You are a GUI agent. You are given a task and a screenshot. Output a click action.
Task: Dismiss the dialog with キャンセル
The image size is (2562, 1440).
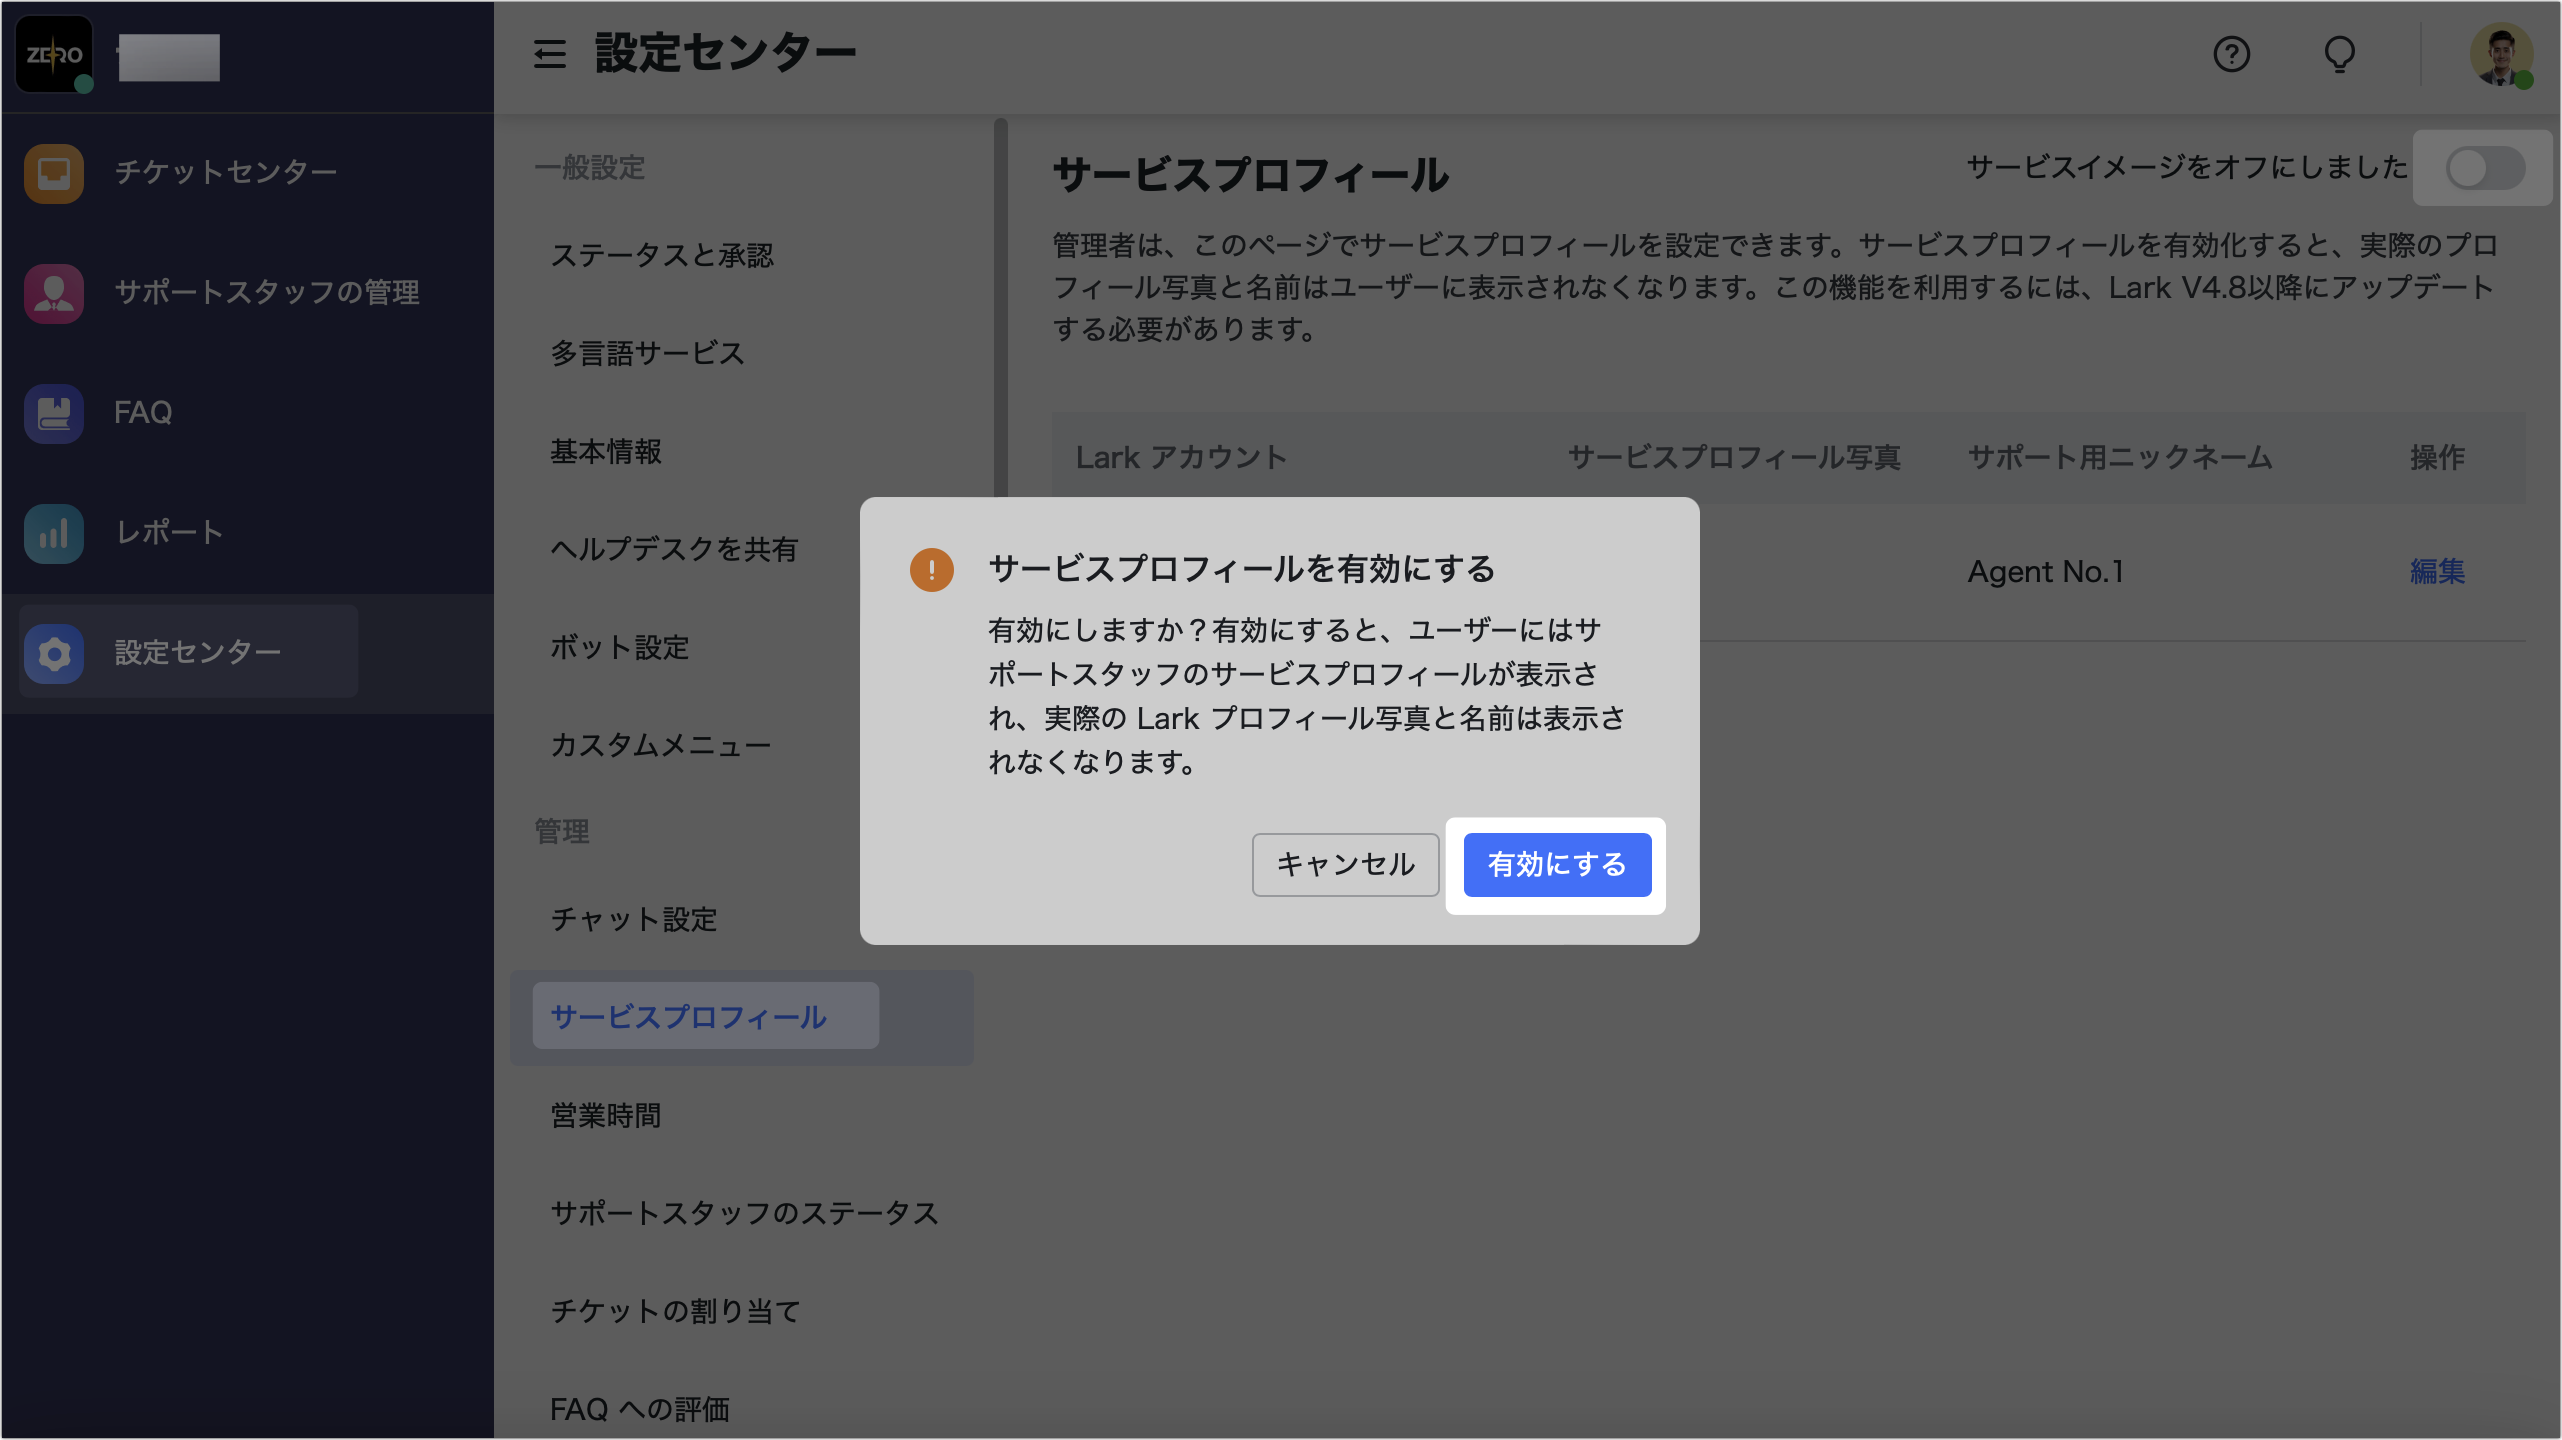(1345, 864)
